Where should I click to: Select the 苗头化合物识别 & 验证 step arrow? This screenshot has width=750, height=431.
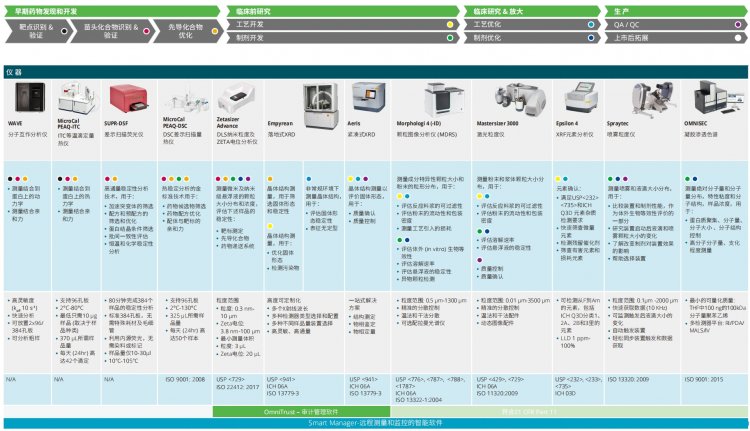114,31
